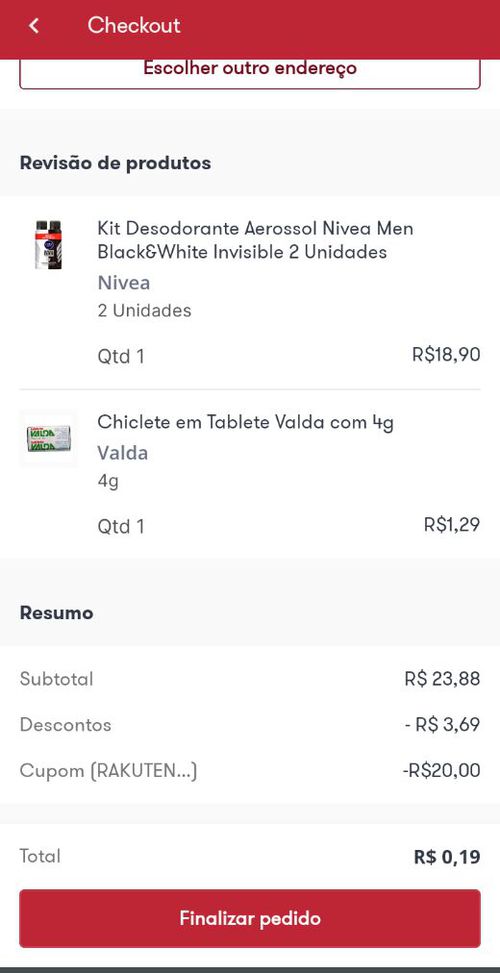Screen dimensions: 500x973
Task: Tap the Total R$ 0,19 amount
Action: point(447,858)
